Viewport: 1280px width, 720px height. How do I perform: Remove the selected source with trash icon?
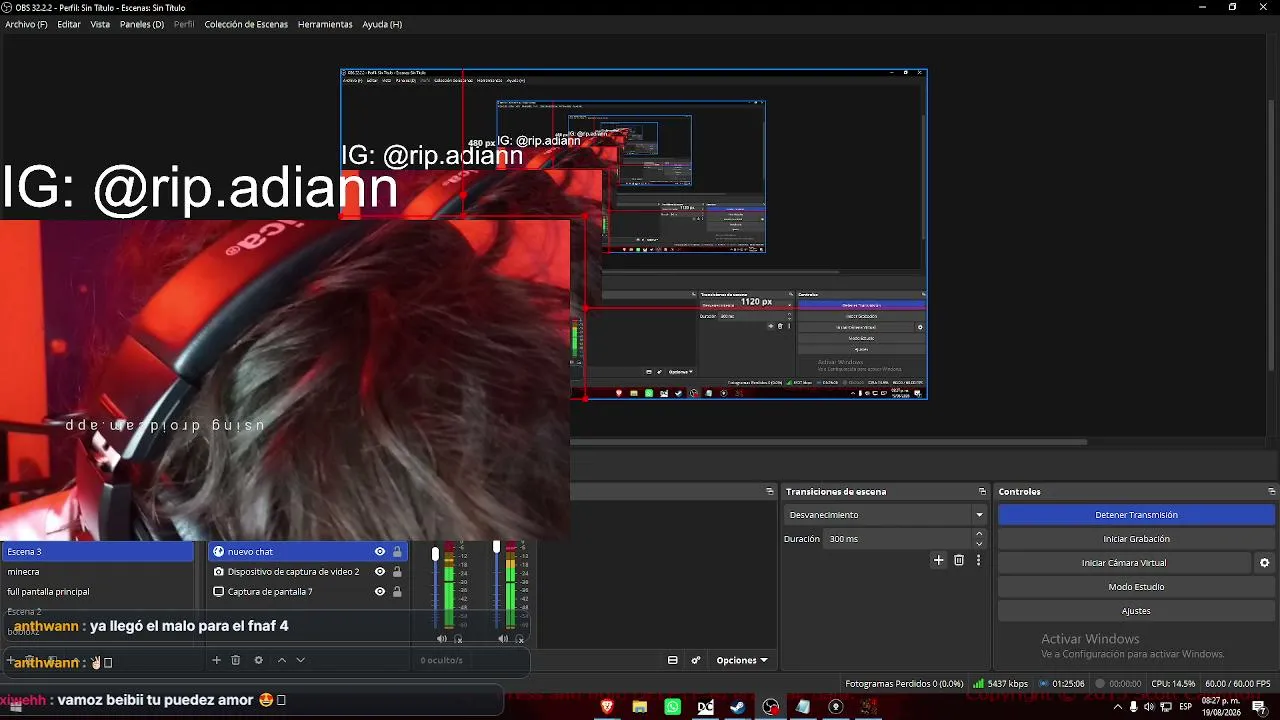tap(236, 660)
